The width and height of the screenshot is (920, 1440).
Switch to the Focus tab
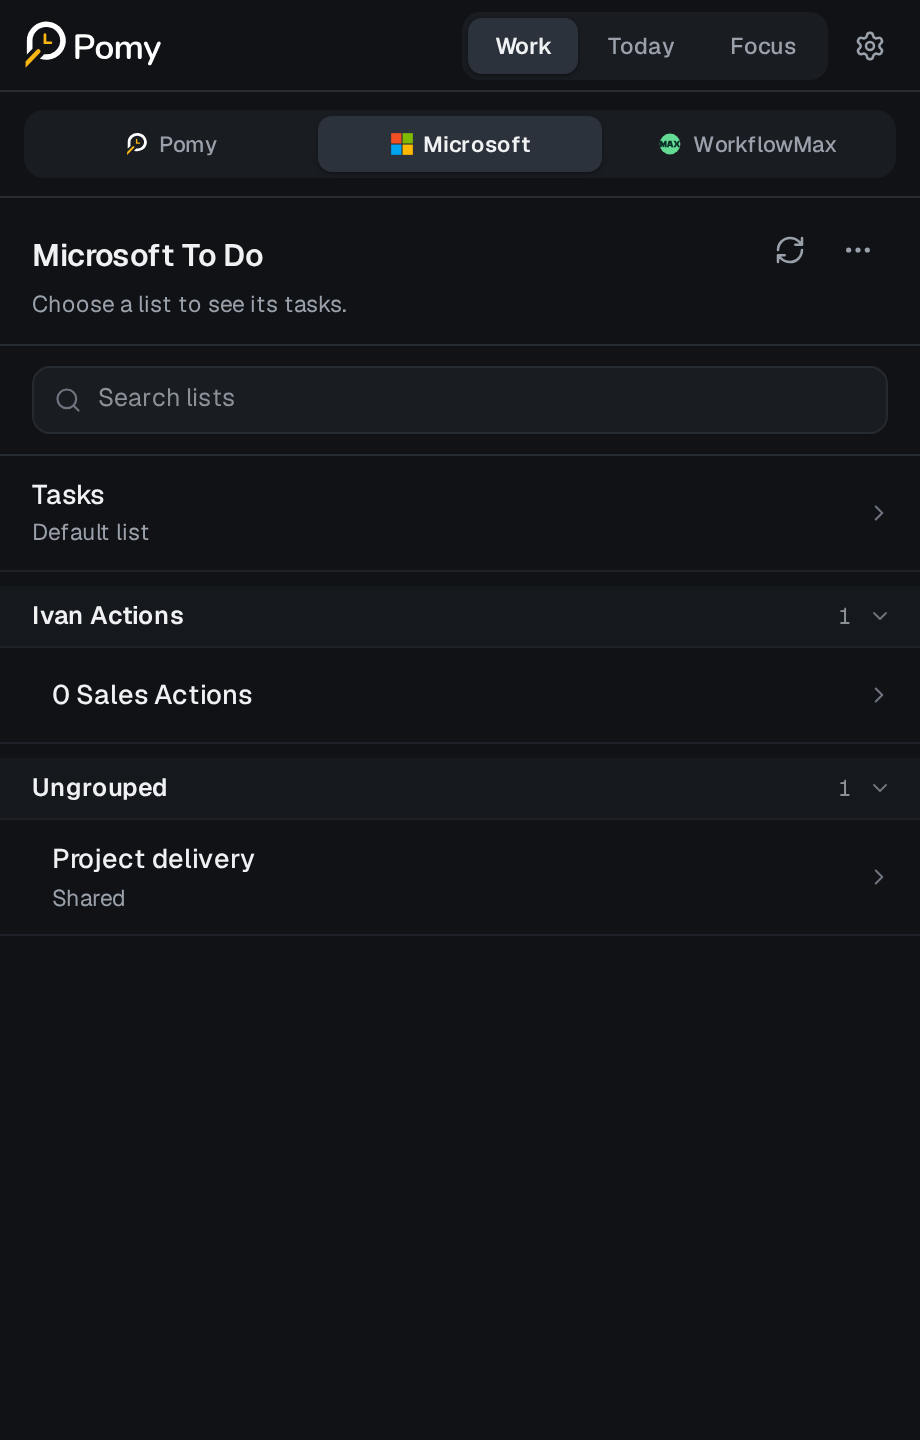[x=763, y=46]
